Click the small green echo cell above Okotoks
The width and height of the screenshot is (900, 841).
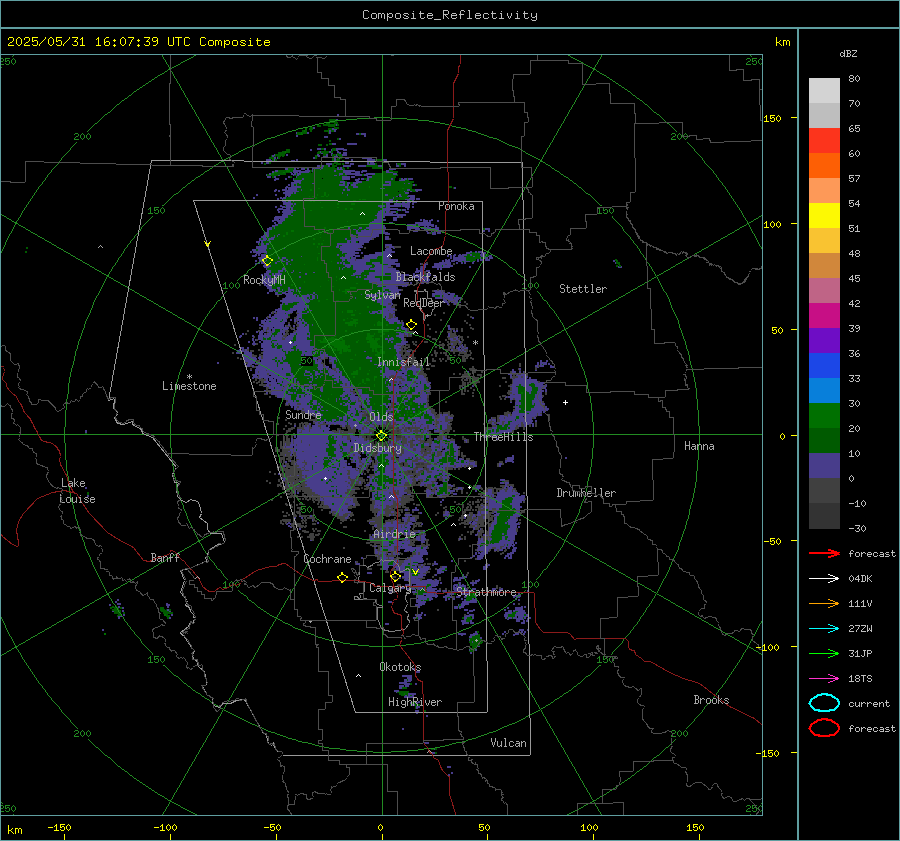[475, 640]
